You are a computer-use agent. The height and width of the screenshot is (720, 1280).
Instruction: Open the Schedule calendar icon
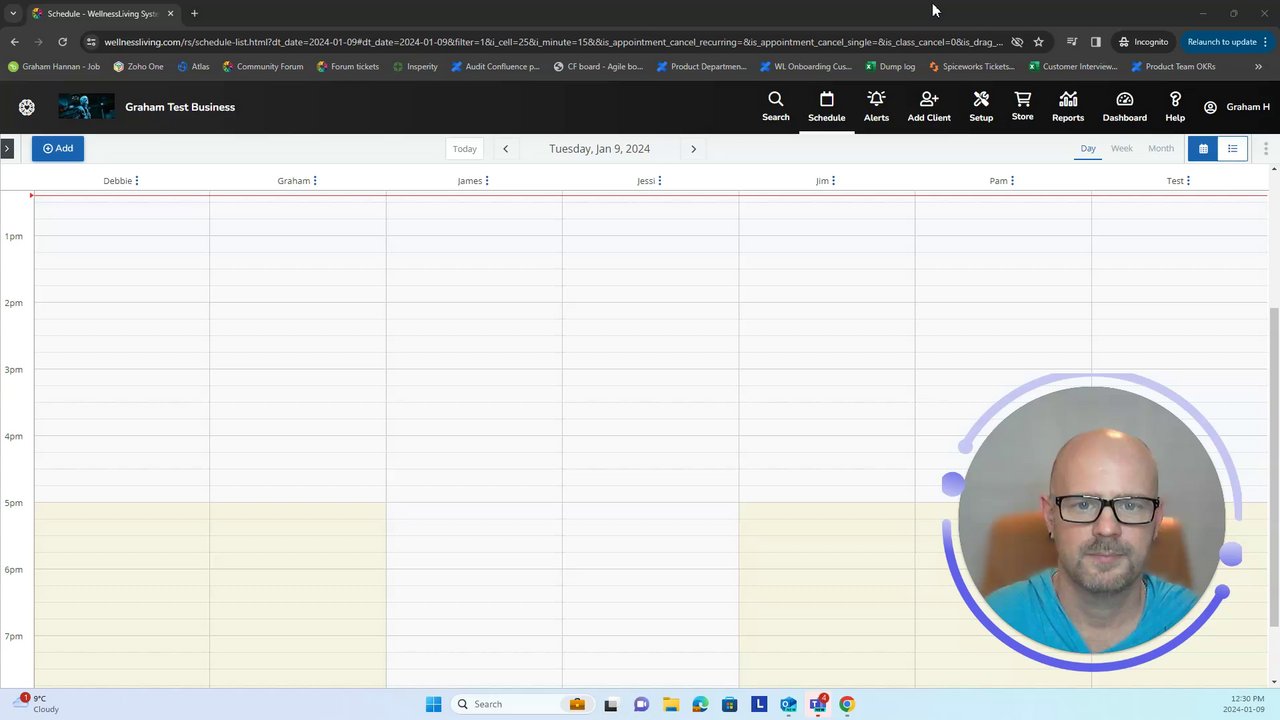[x=826, y=106]
